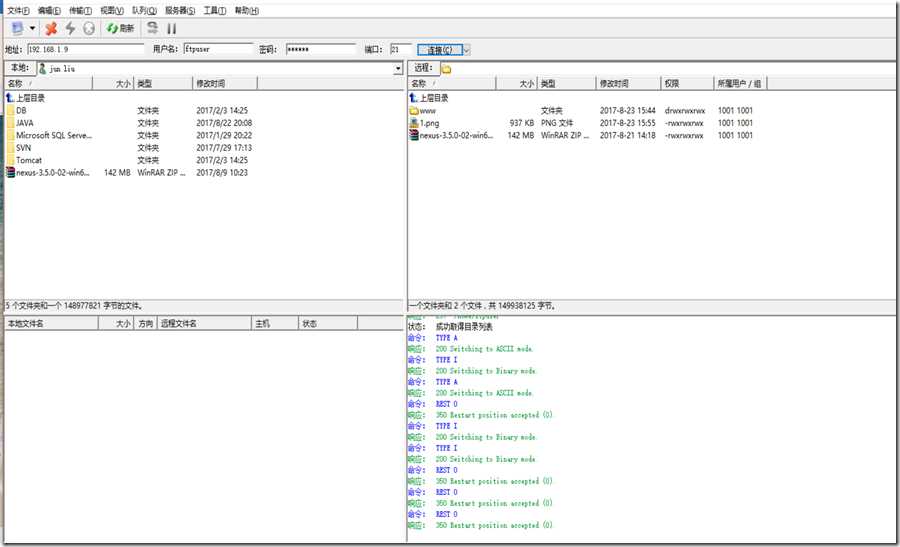
Task: Click local nexus file size 142 MB
Action: (x=117, y=173)
